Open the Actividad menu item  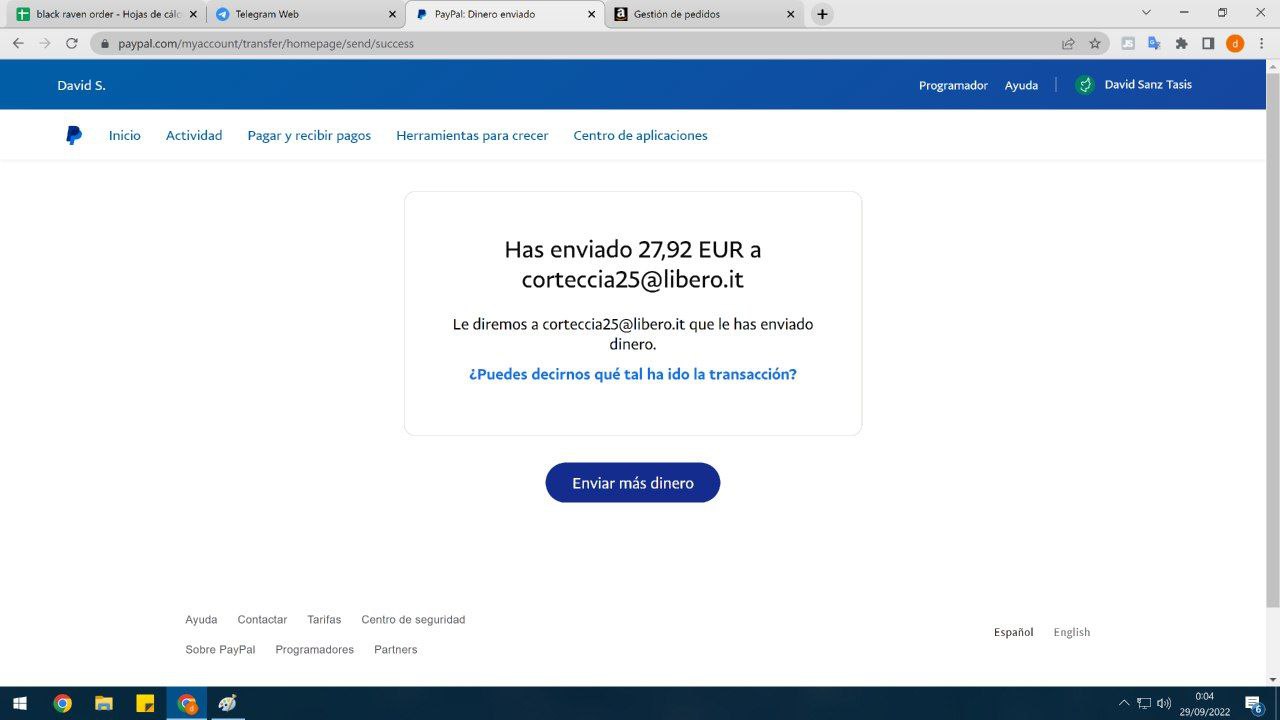coord(194,136)
